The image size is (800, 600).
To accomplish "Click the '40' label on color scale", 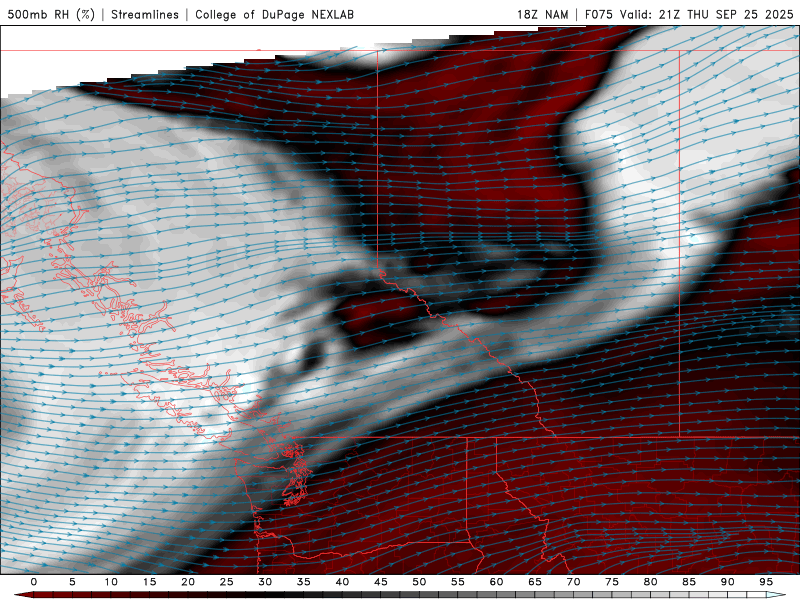I will tap(342, 582).
